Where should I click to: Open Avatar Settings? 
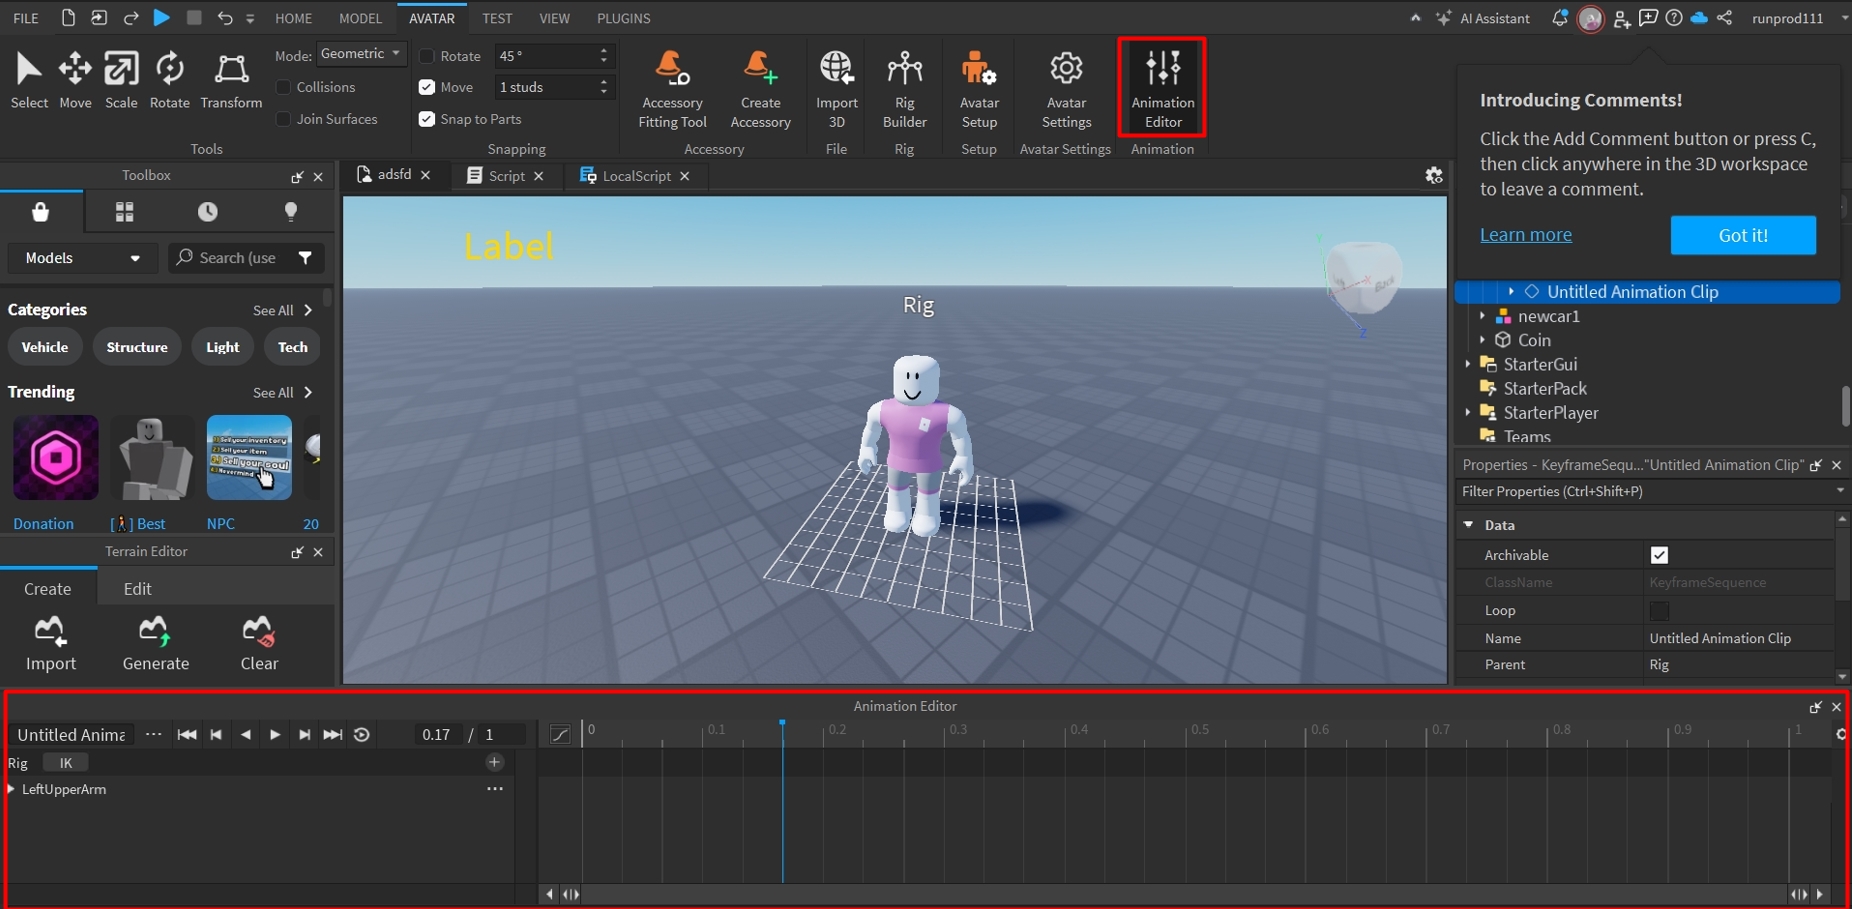point(1066,90)
